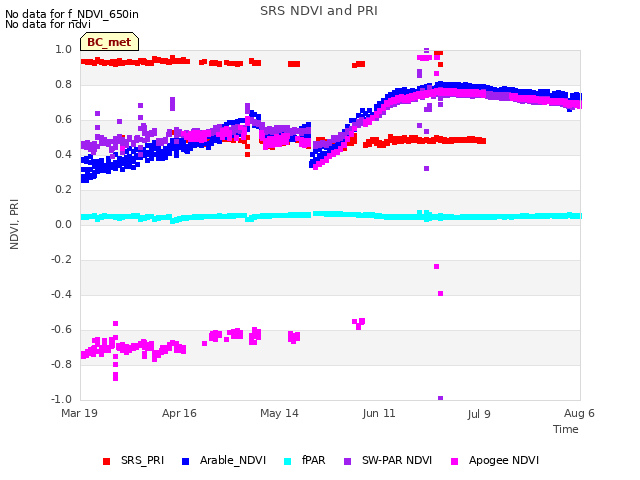
Task: Click the Jun 11 x-axis label
Action: coord(379,413)
